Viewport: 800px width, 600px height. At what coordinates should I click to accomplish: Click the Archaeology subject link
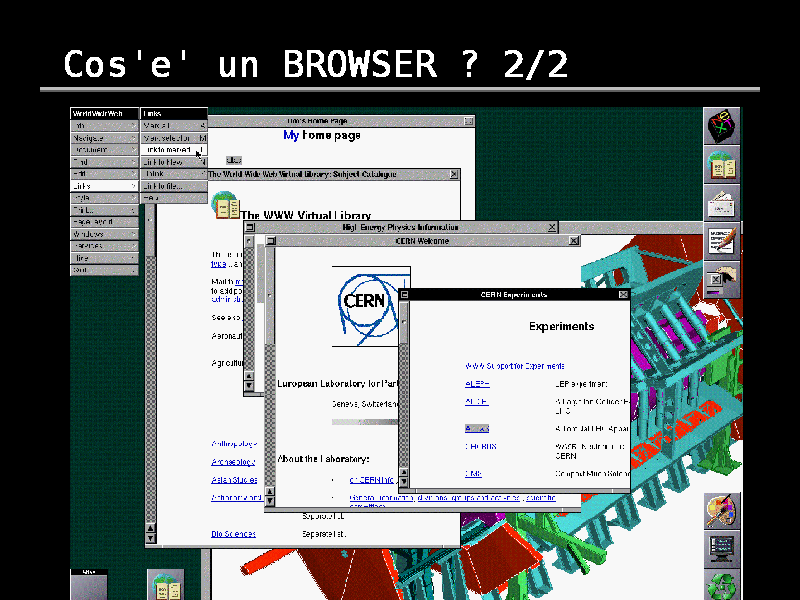coord(233,462)
